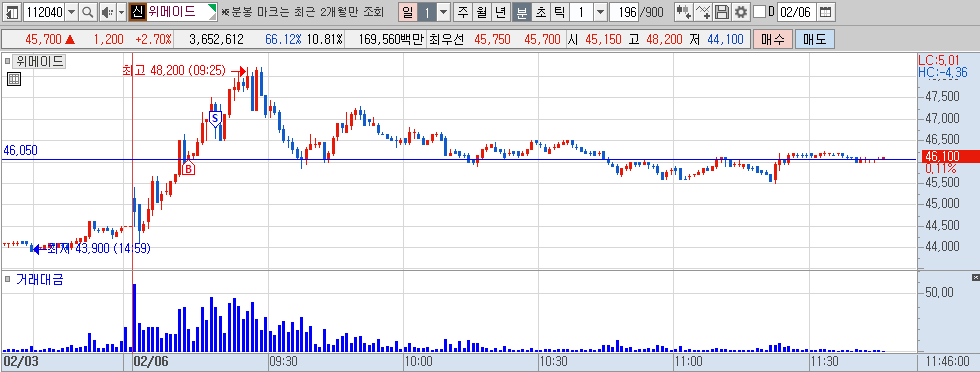Screen dimensions: 980x372
Task: Click the LC:5.01 indicator text
Action: (x=938, y=61)
